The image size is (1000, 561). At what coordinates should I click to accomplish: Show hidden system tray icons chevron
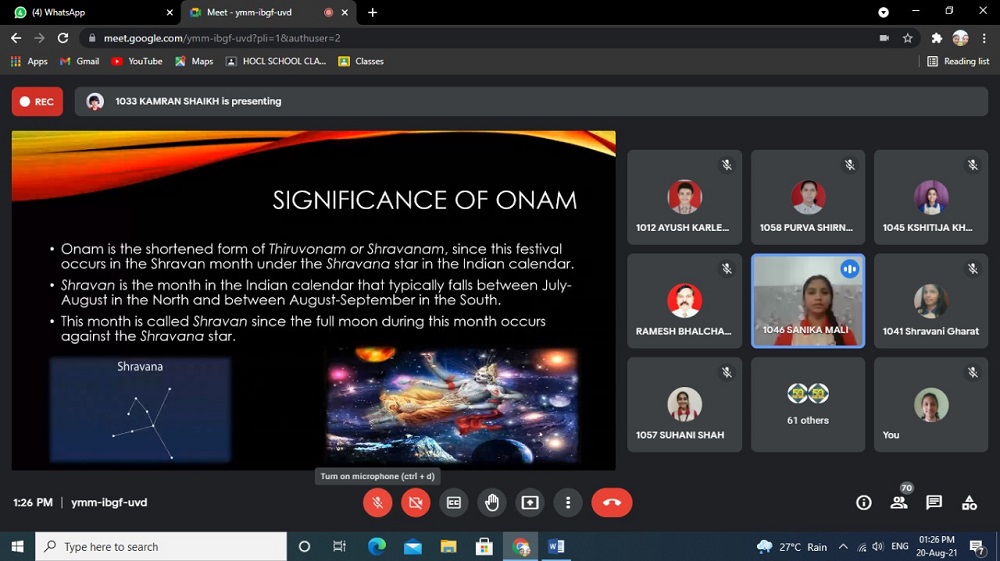(843, 547)
